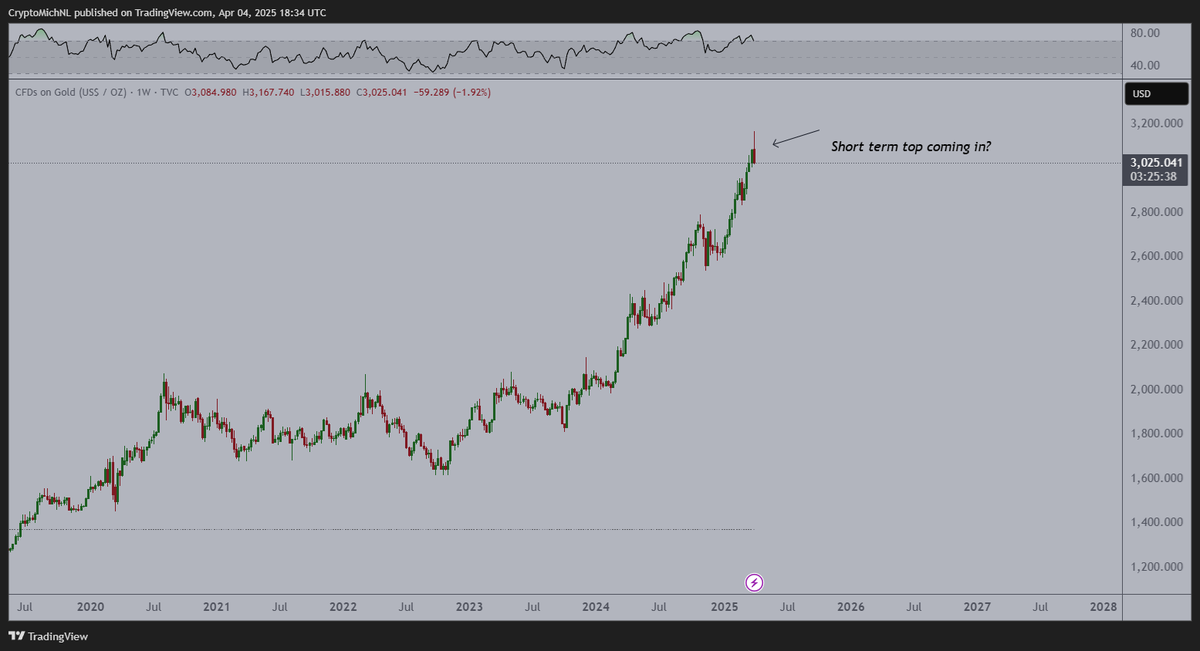Click the close value C3,025.041
Image resolution: width=1200 pixels, height=651 pixels.
pos(383,92)
